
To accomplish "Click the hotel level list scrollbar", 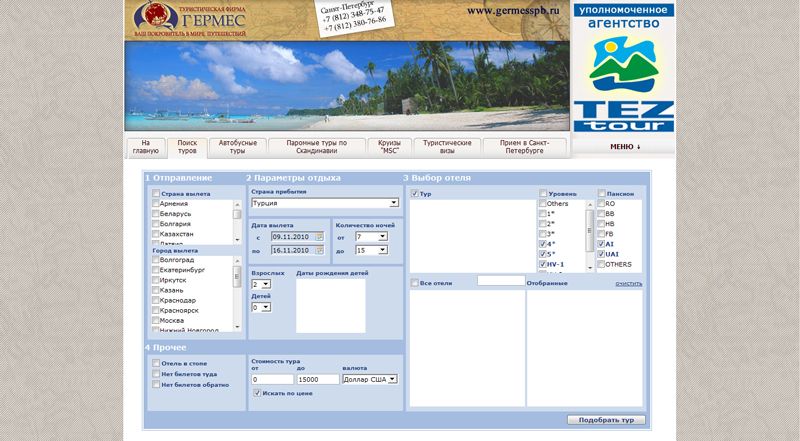I will [x=590, y=236].
